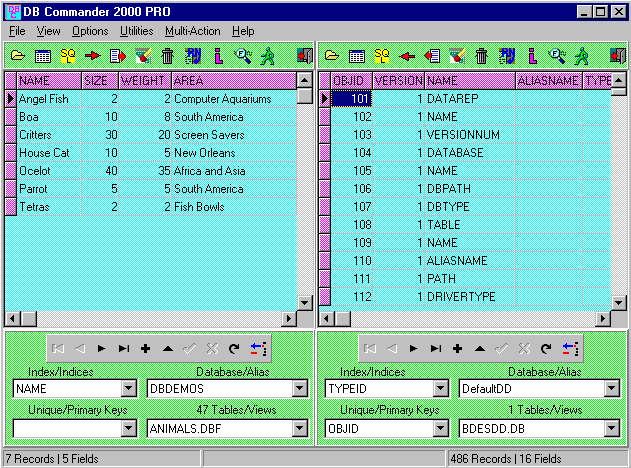Open SQL tool in left panel toolbar

pyautogui.click(x=68, y=56)
